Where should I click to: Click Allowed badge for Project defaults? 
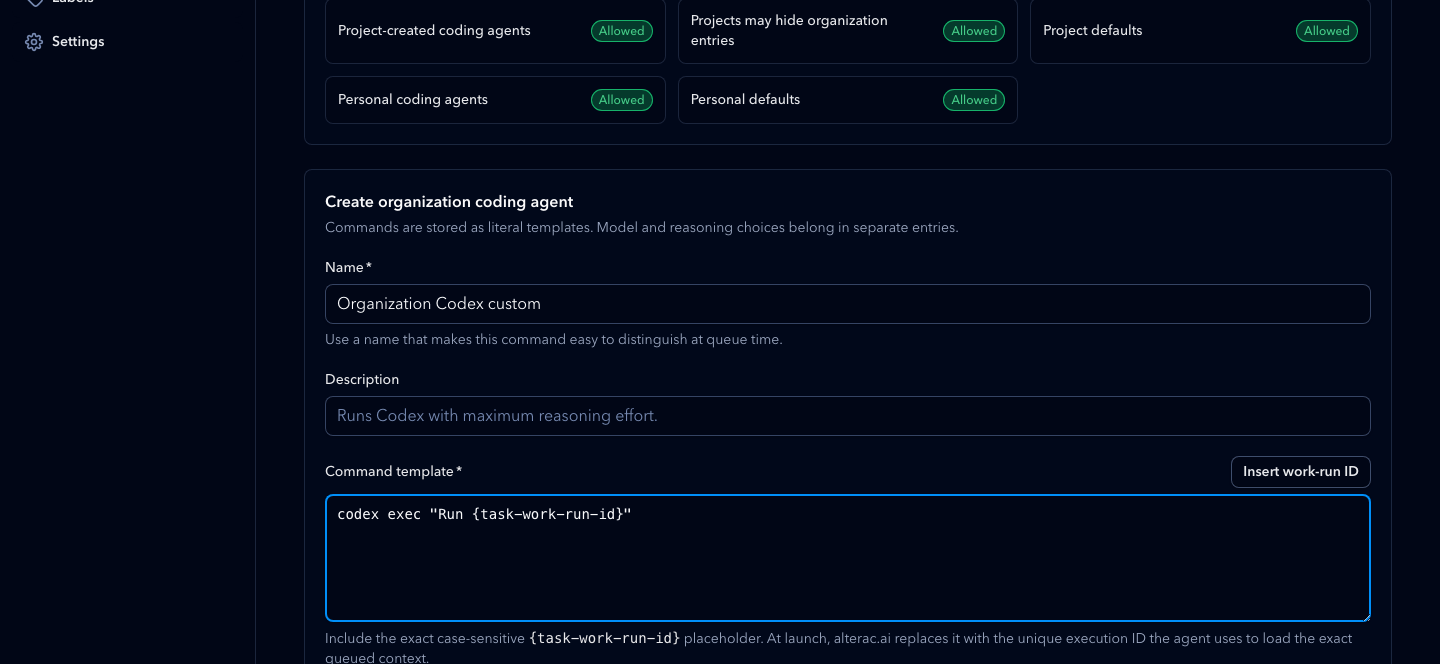[1326, 31]
